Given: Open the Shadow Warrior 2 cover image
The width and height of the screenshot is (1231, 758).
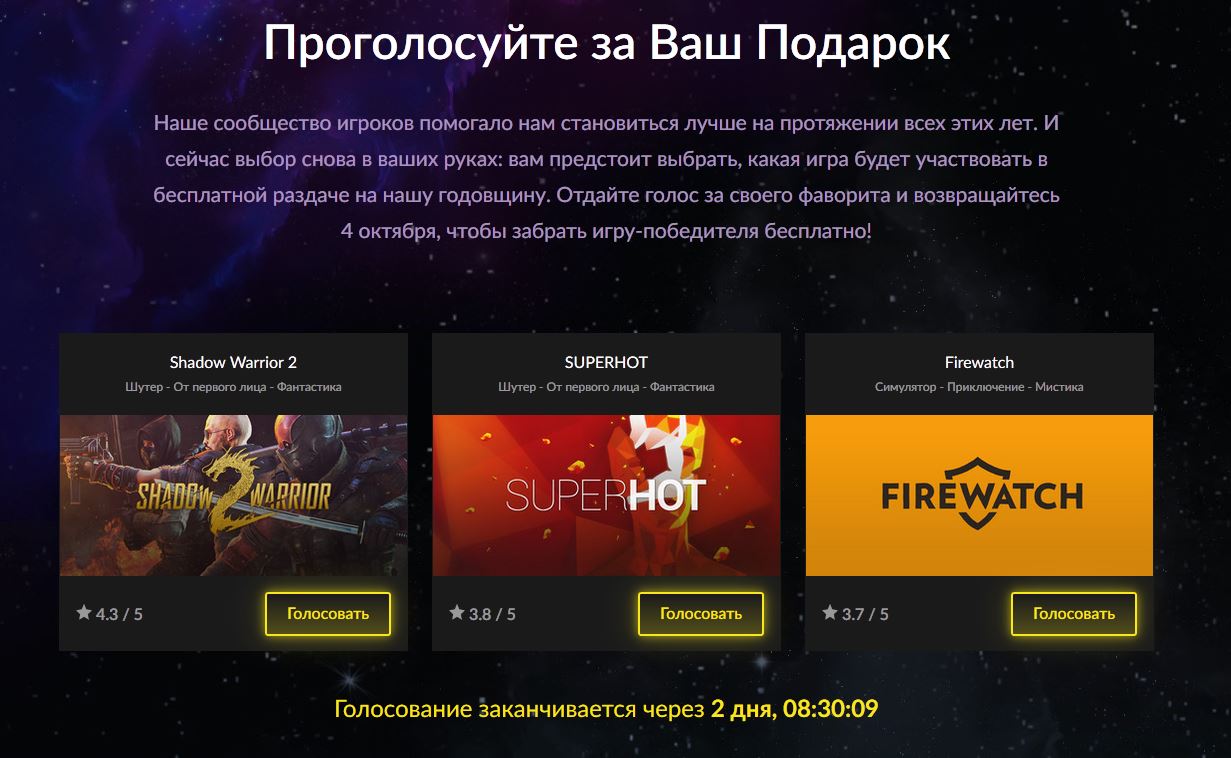Looking at the screenshot, I should 233,495.
